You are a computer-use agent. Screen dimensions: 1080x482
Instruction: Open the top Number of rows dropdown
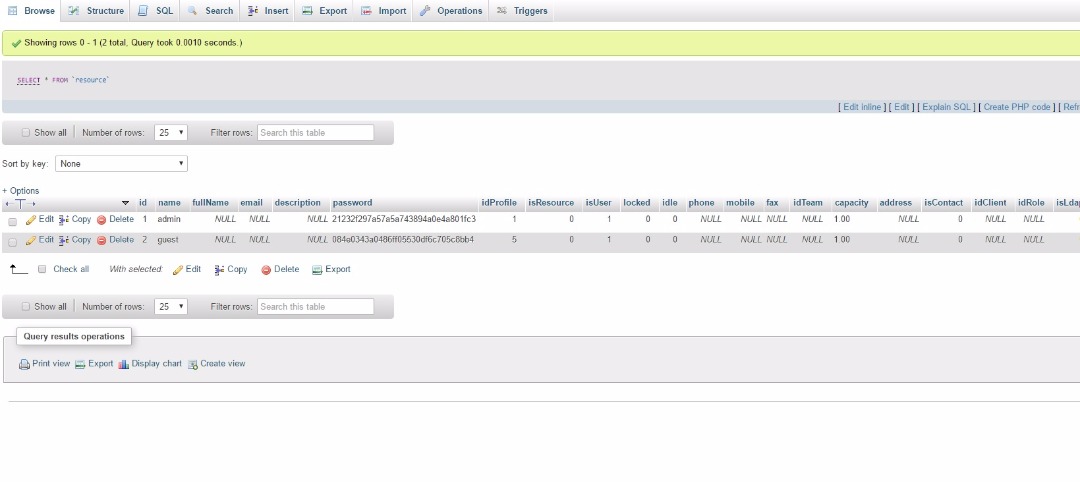tap(172, 133)
